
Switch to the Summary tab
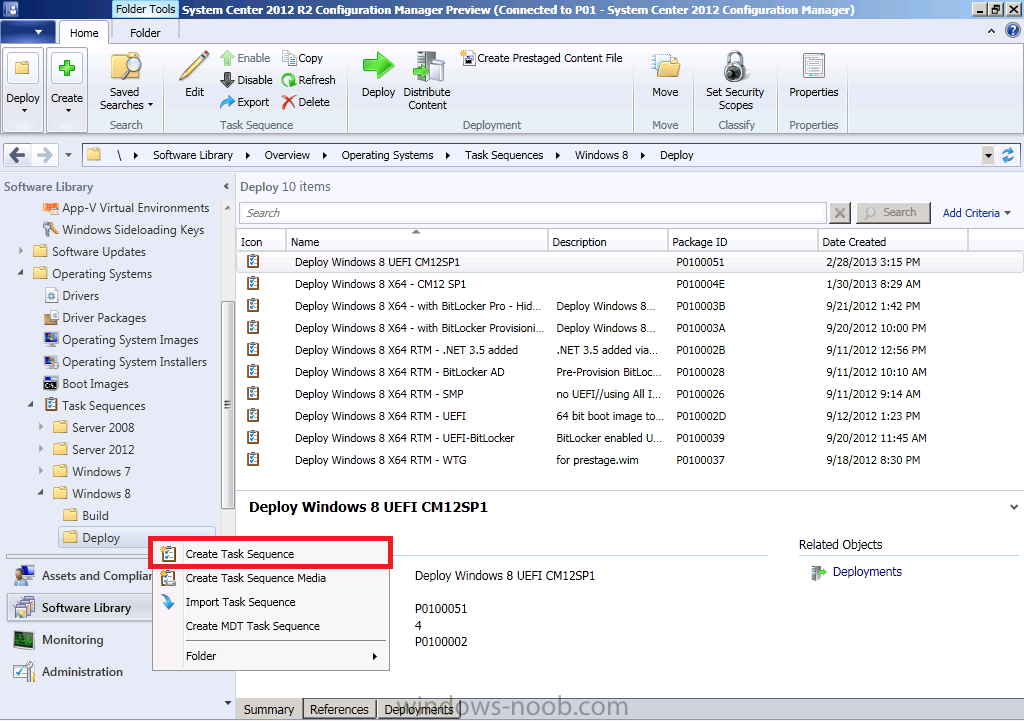268,709
